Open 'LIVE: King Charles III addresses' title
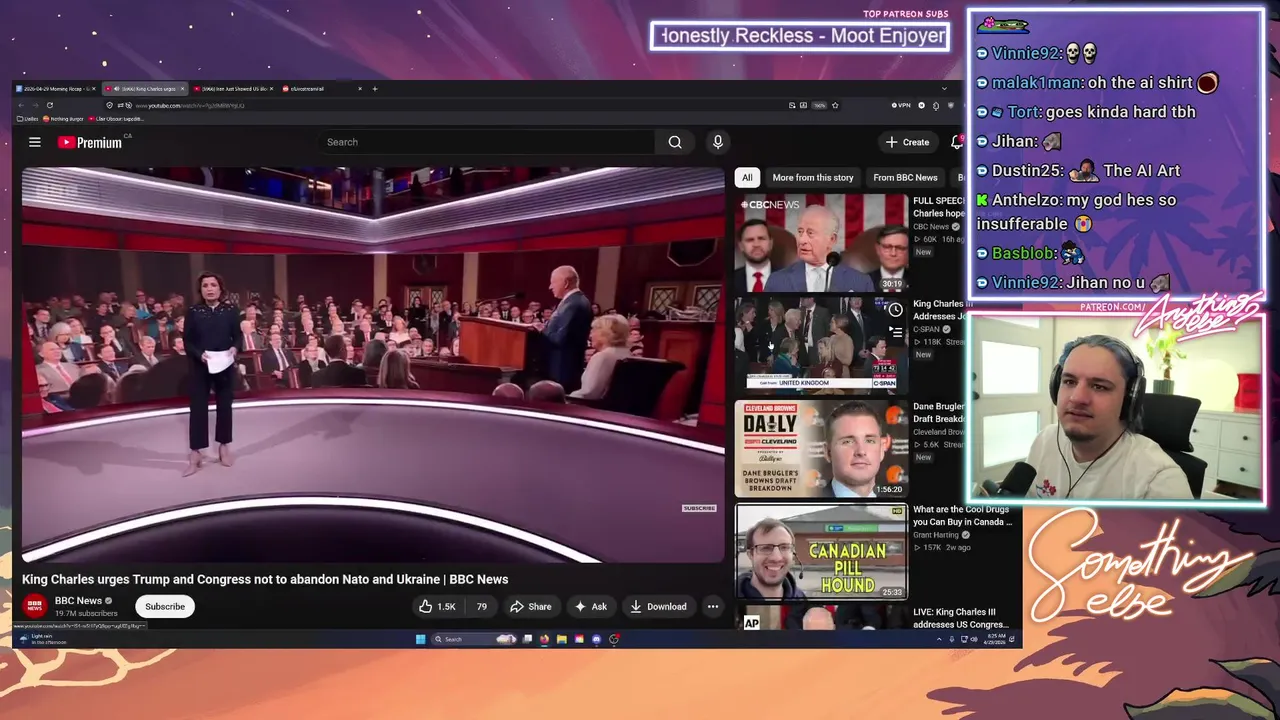 962,618
